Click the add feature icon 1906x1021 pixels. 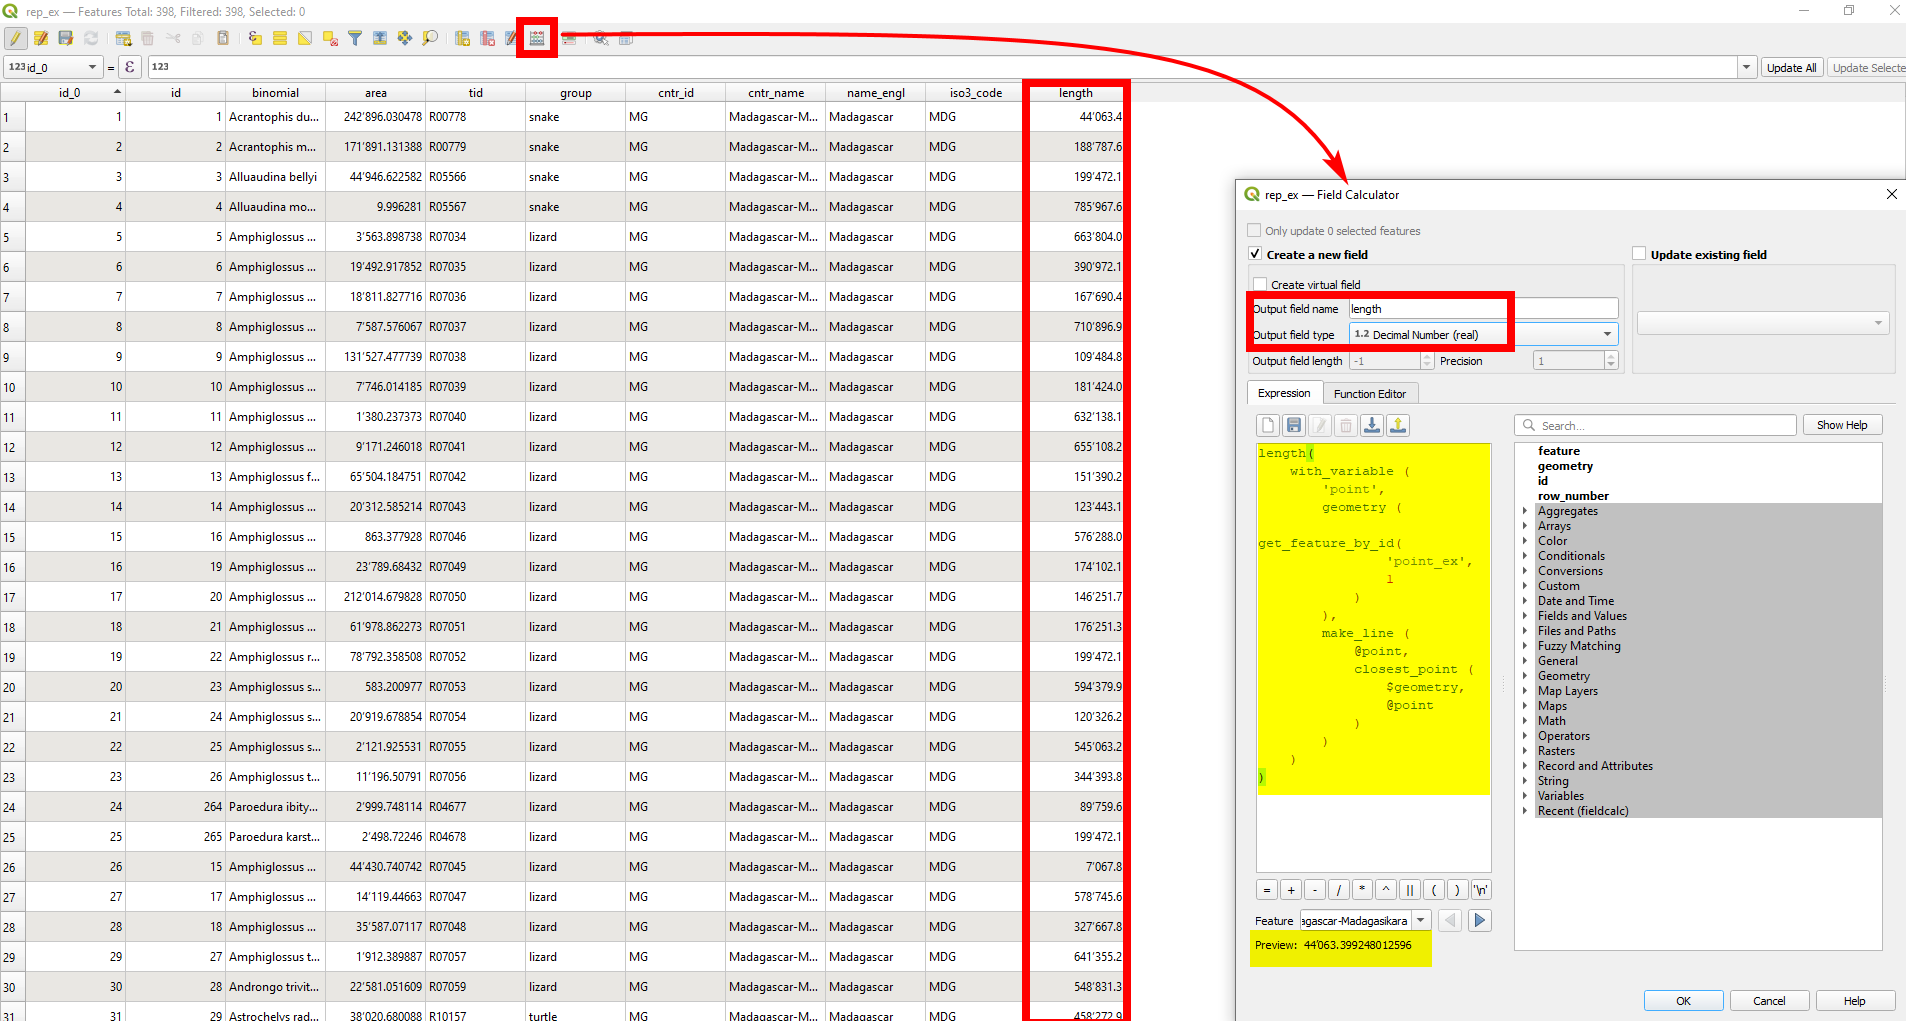(123, 39)
